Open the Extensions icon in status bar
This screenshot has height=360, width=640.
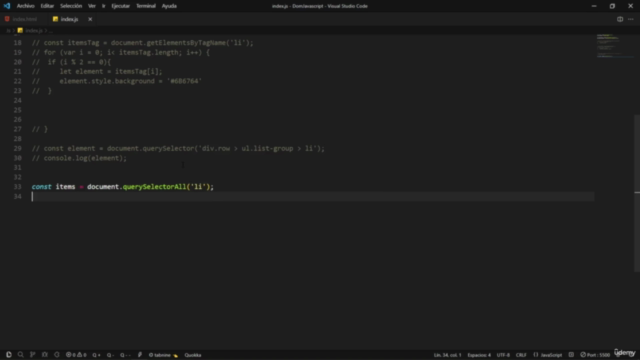point(57,355)
